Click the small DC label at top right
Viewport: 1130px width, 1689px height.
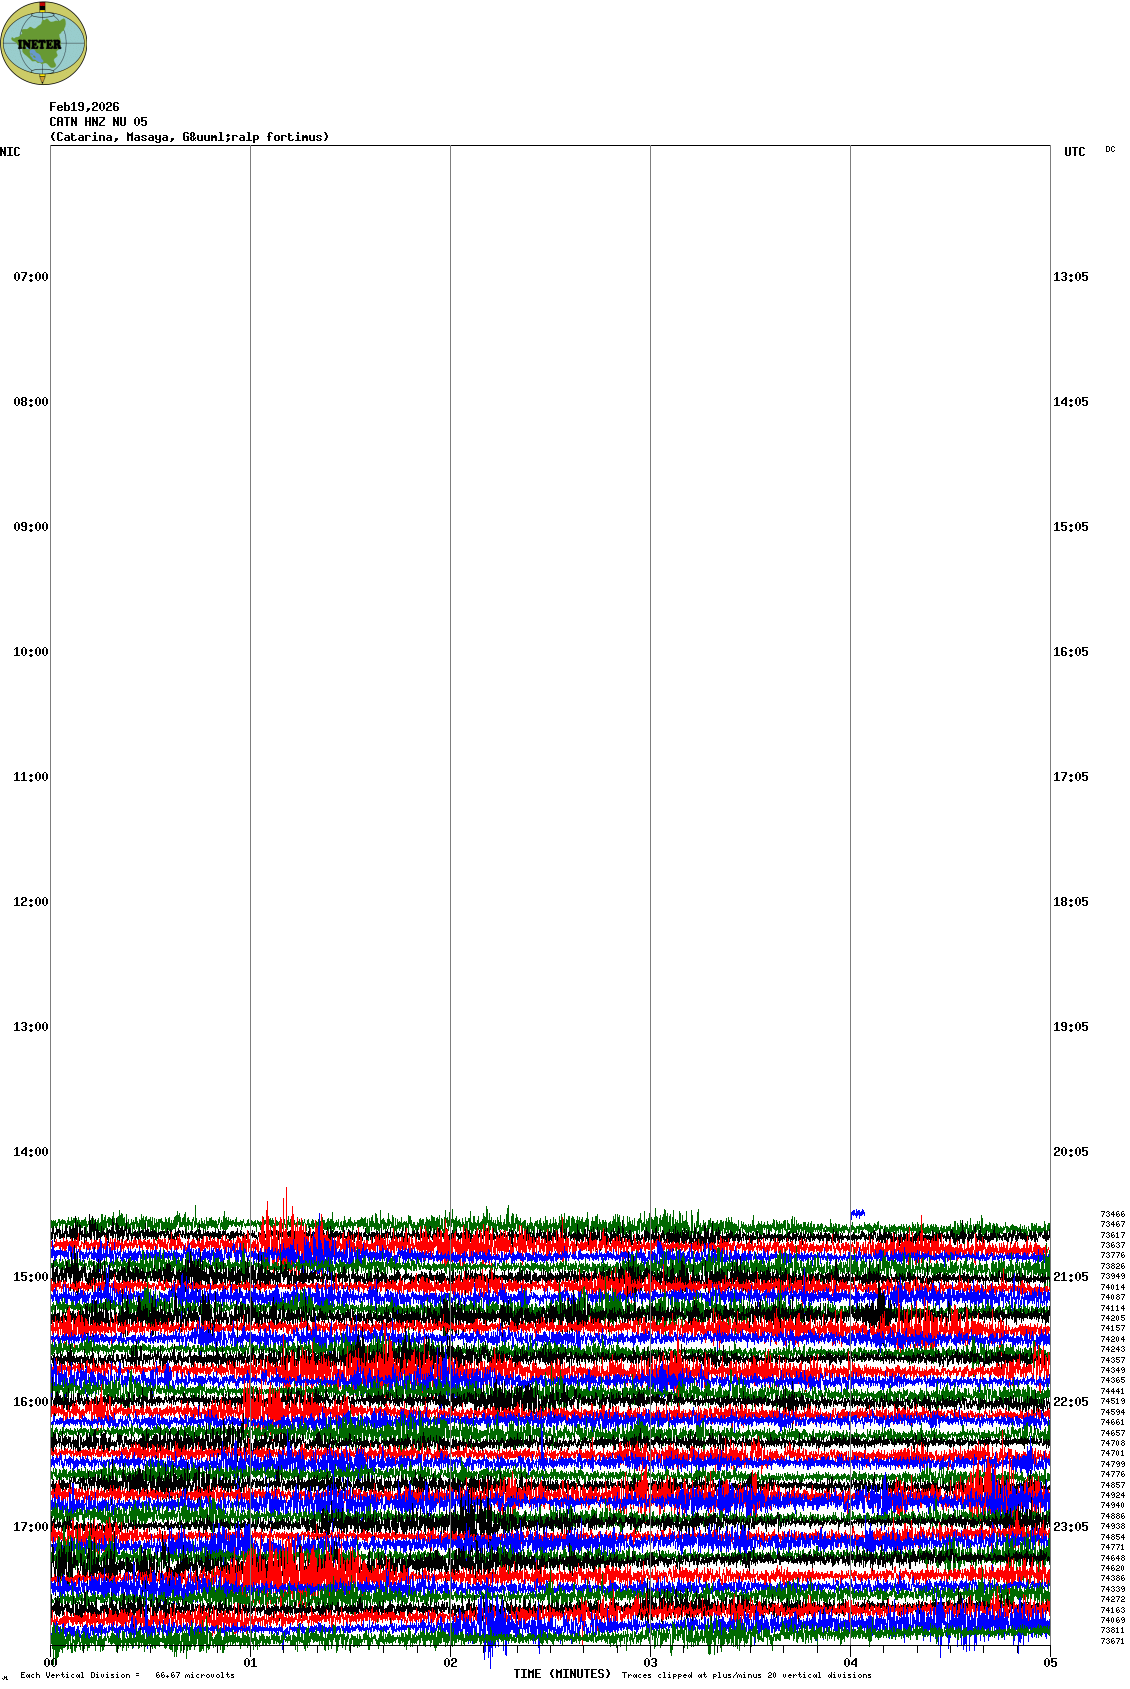point(1110,149)
